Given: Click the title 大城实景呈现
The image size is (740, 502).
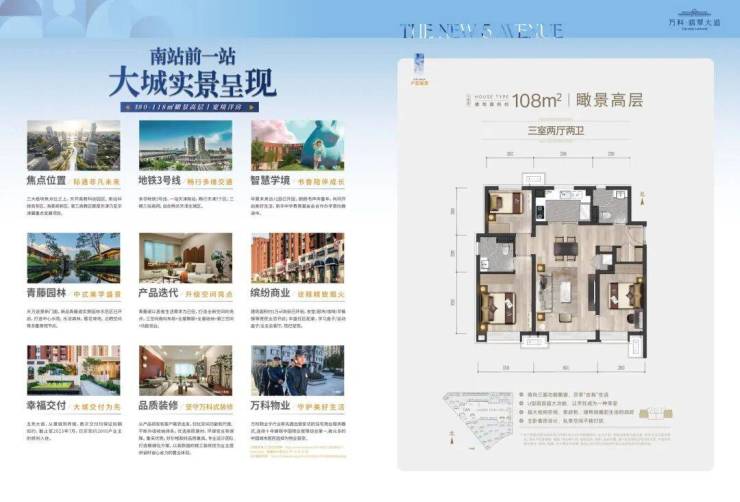Looking at the screenshot, I should [193, 84].
